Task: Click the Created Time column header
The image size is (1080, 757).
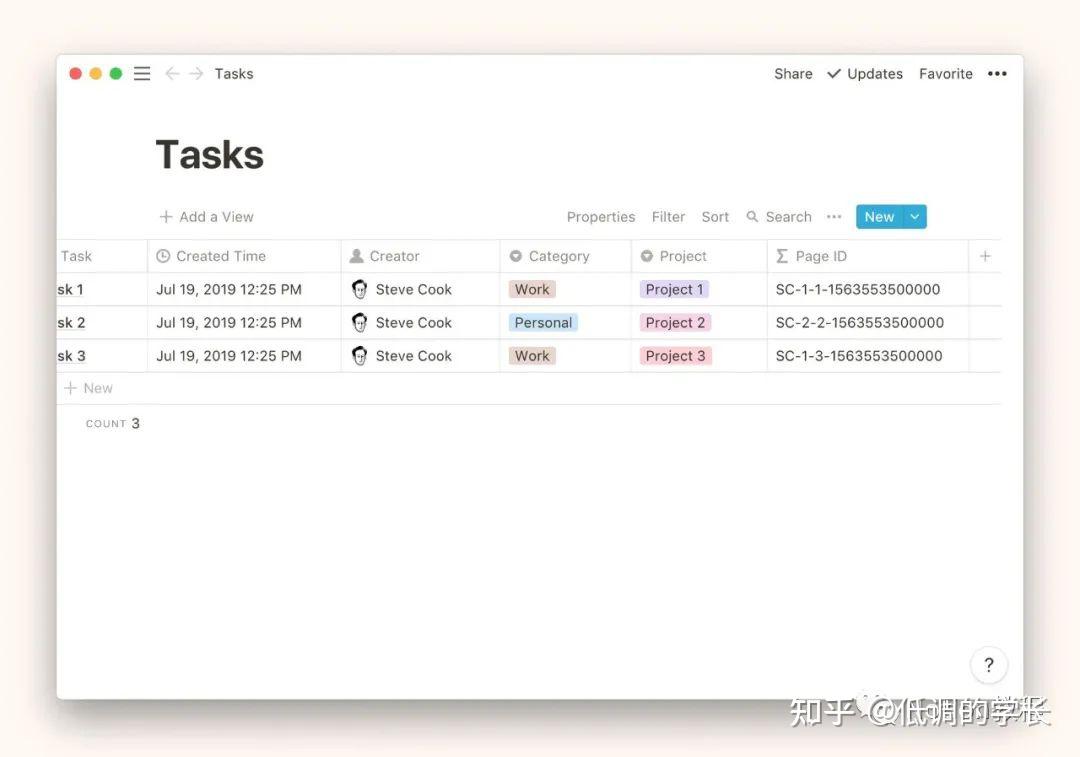Action: [x=244, y=256]
